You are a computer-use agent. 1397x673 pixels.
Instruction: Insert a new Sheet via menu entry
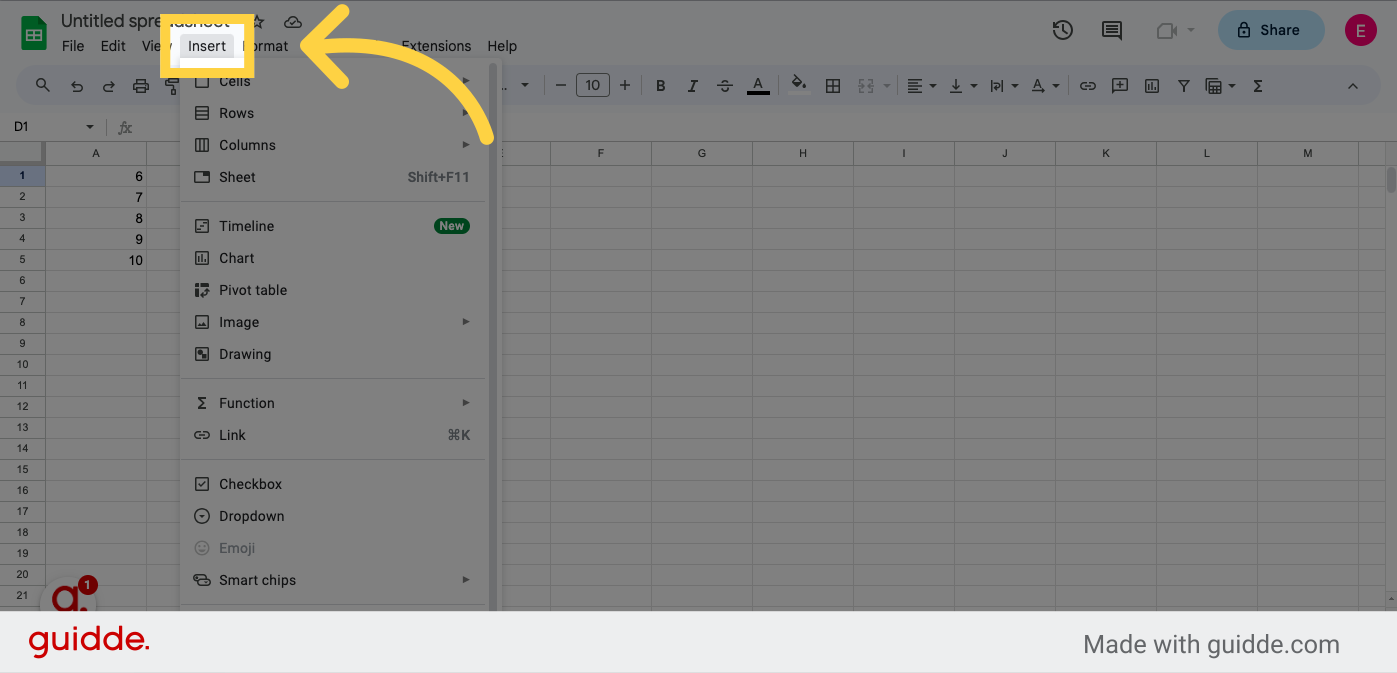pyautogui.click(x=237, y=177)
